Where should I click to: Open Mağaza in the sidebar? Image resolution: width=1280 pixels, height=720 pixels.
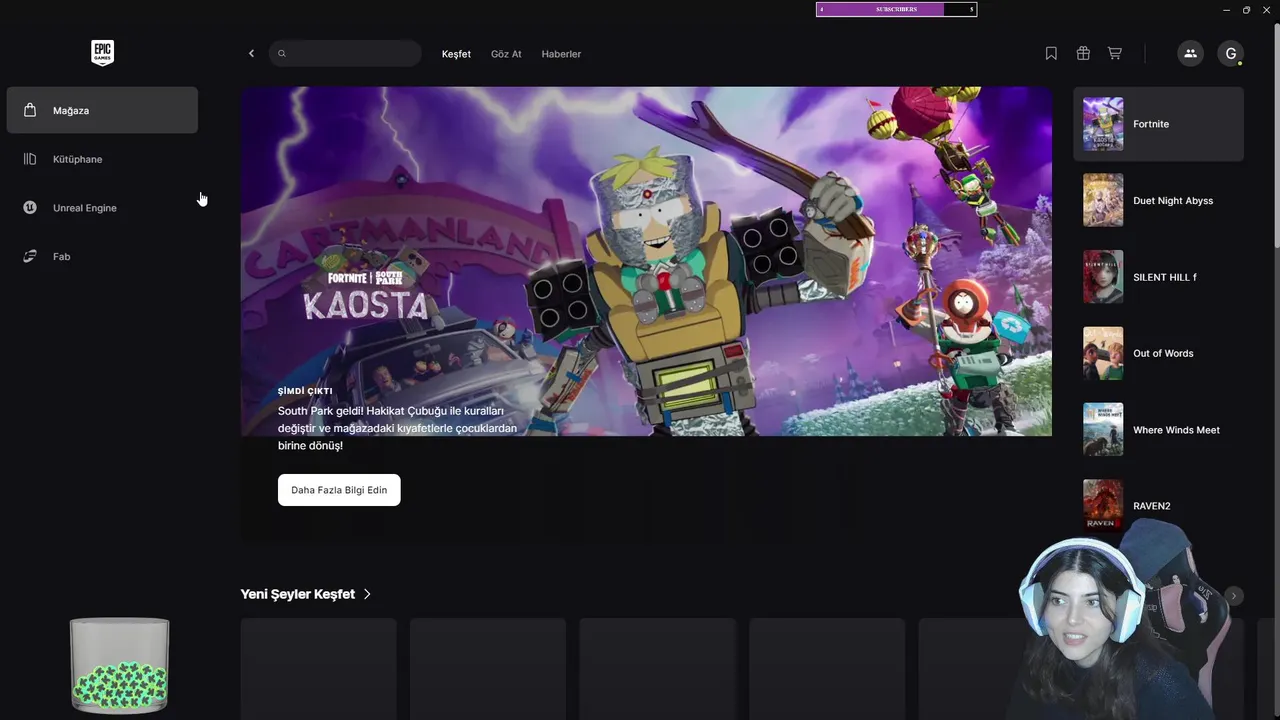tap(102, 110)
